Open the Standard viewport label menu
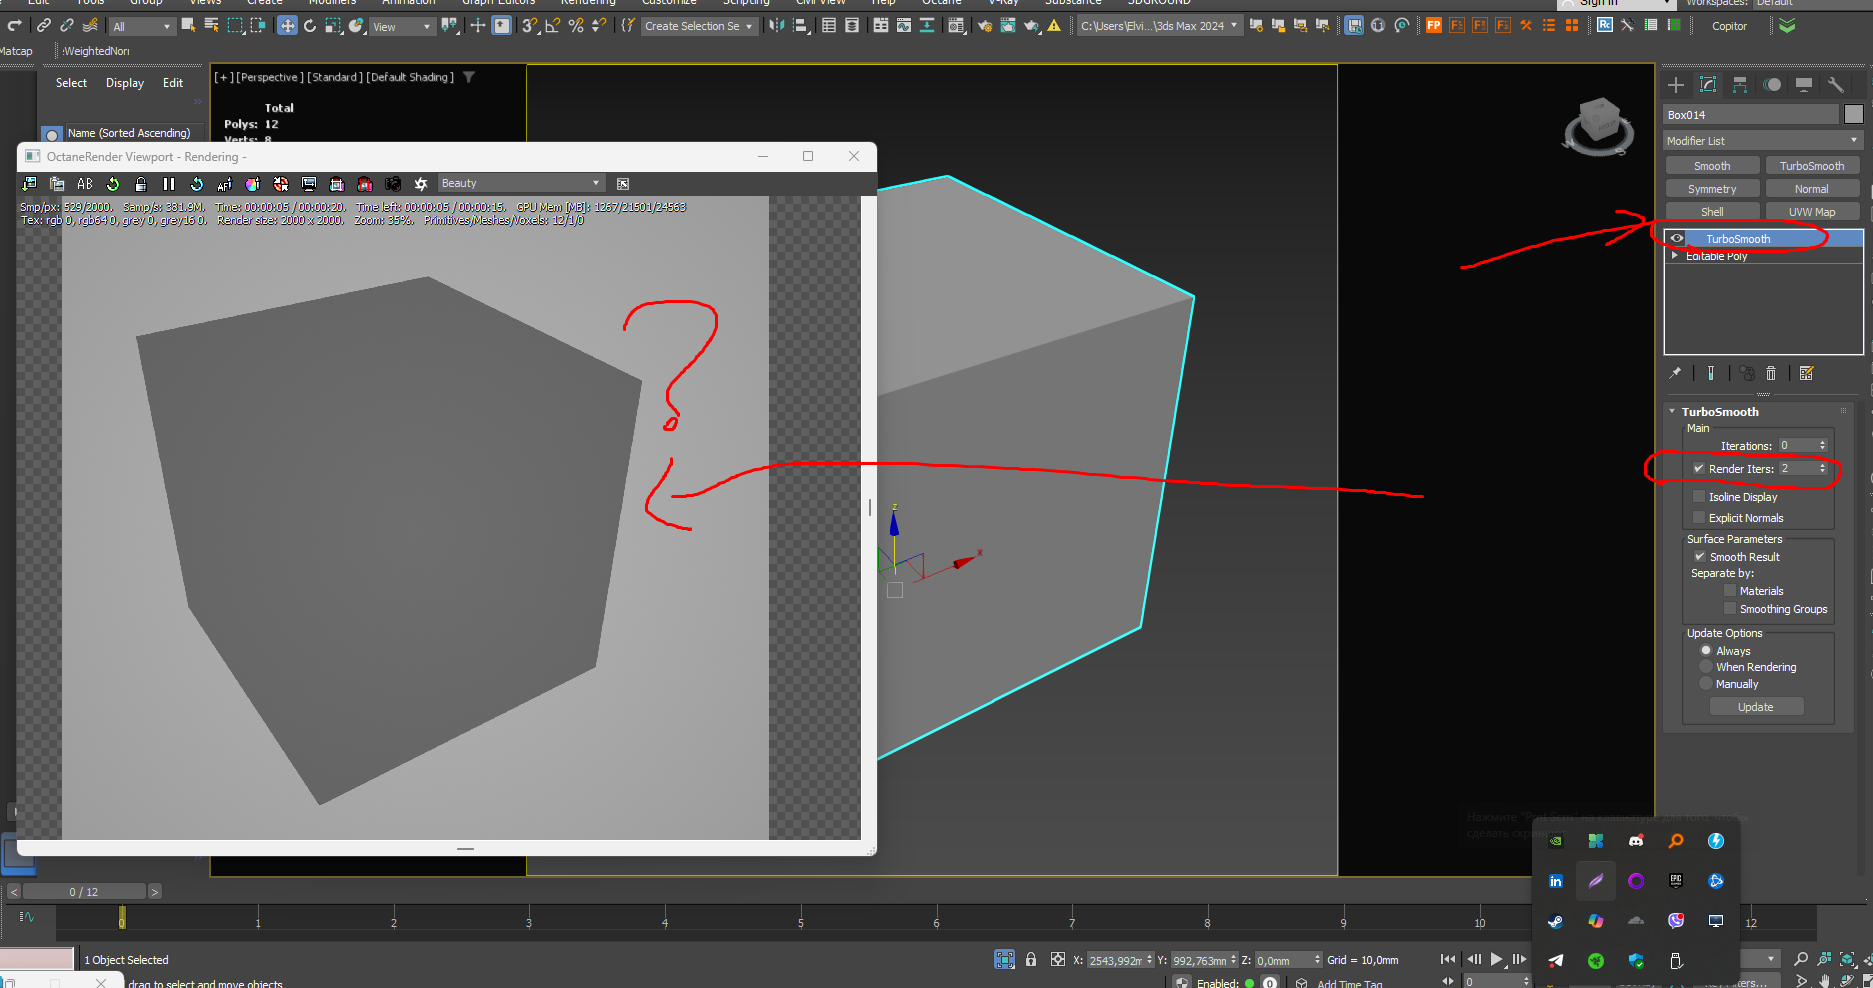Viewport: 1873px width, 988px height. 334,77
